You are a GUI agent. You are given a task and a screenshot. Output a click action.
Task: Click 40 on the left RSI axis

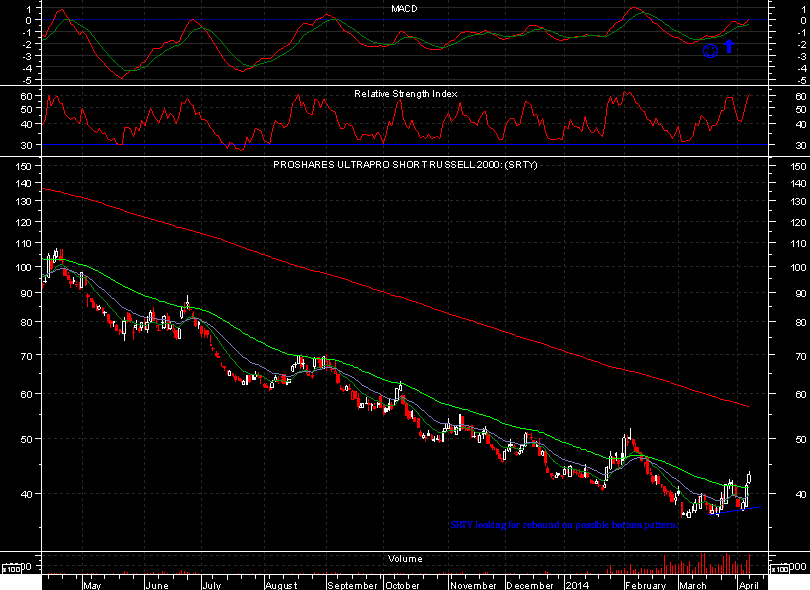27,124
